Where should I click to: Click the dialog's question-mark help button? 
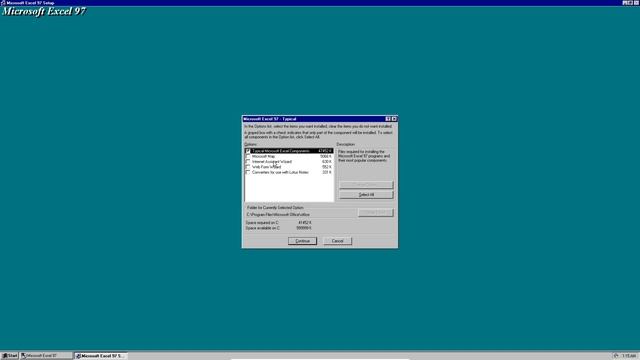click(388, 119)
